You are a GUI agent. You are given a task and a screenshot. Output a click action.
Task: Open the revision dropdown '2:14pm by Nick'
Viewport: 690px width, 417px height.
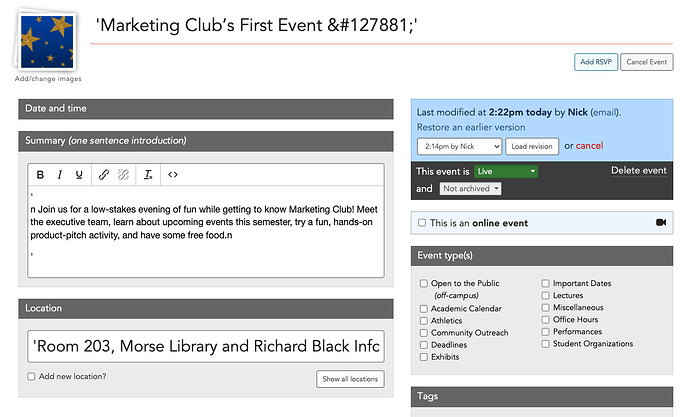pos(459,146)
